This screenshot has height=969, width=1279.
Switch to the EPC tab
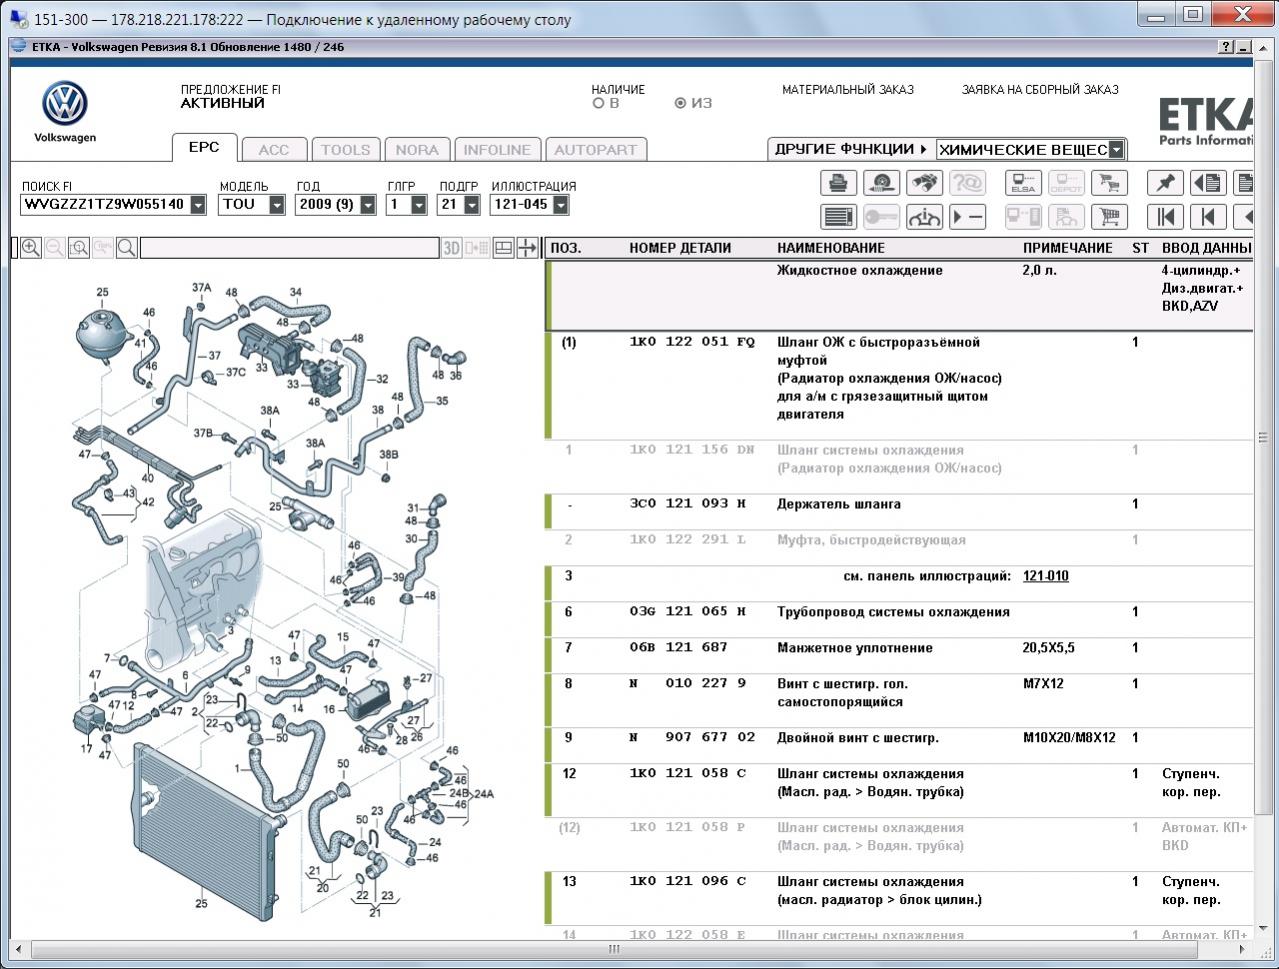click(x=204, y=147)
